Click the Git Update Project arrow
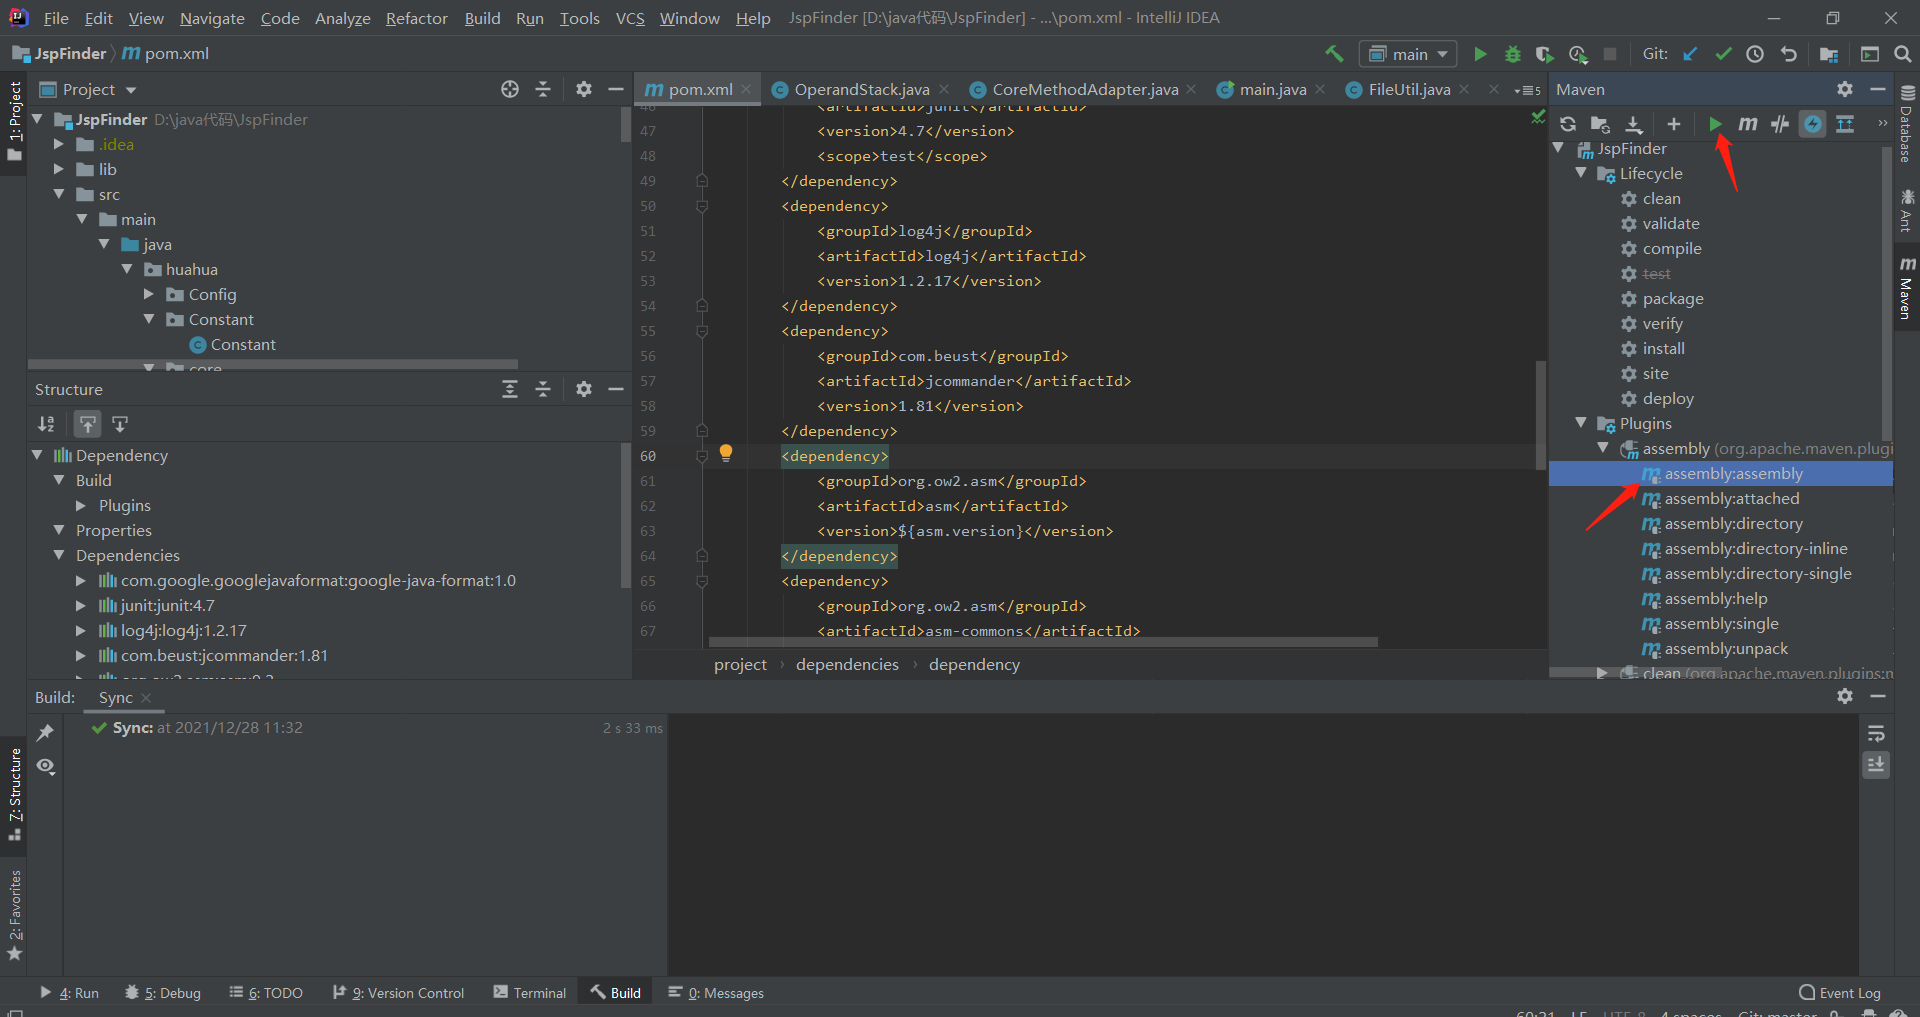 (x=1690, y=54)
